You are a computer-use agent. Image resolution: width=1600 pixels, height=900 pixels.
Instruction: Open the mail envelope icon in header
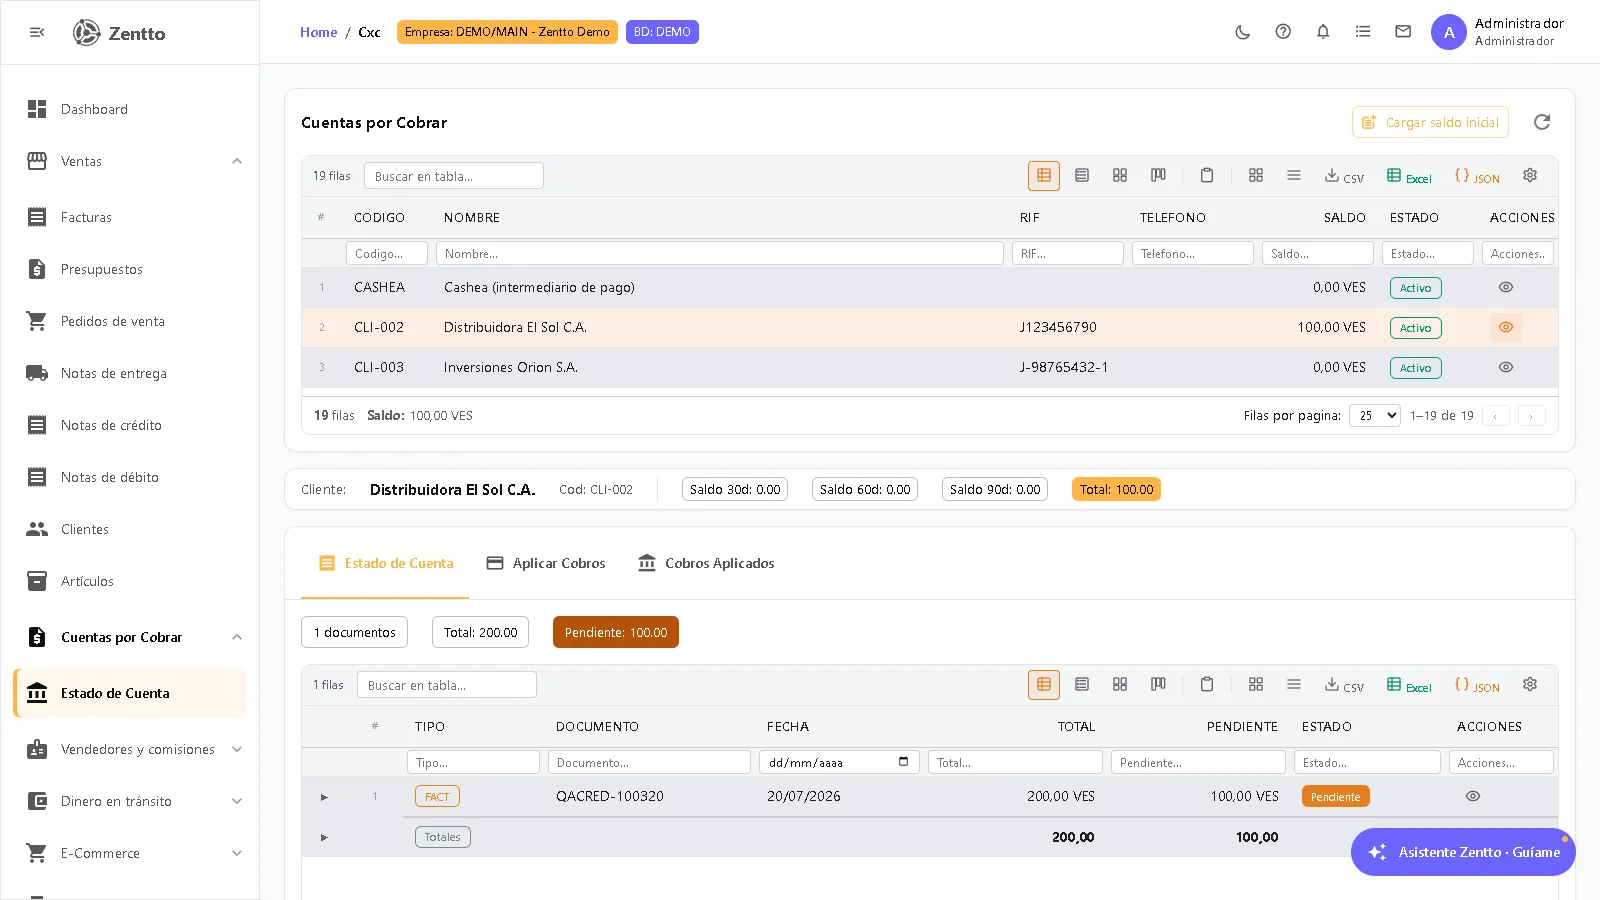[1403, 32]
